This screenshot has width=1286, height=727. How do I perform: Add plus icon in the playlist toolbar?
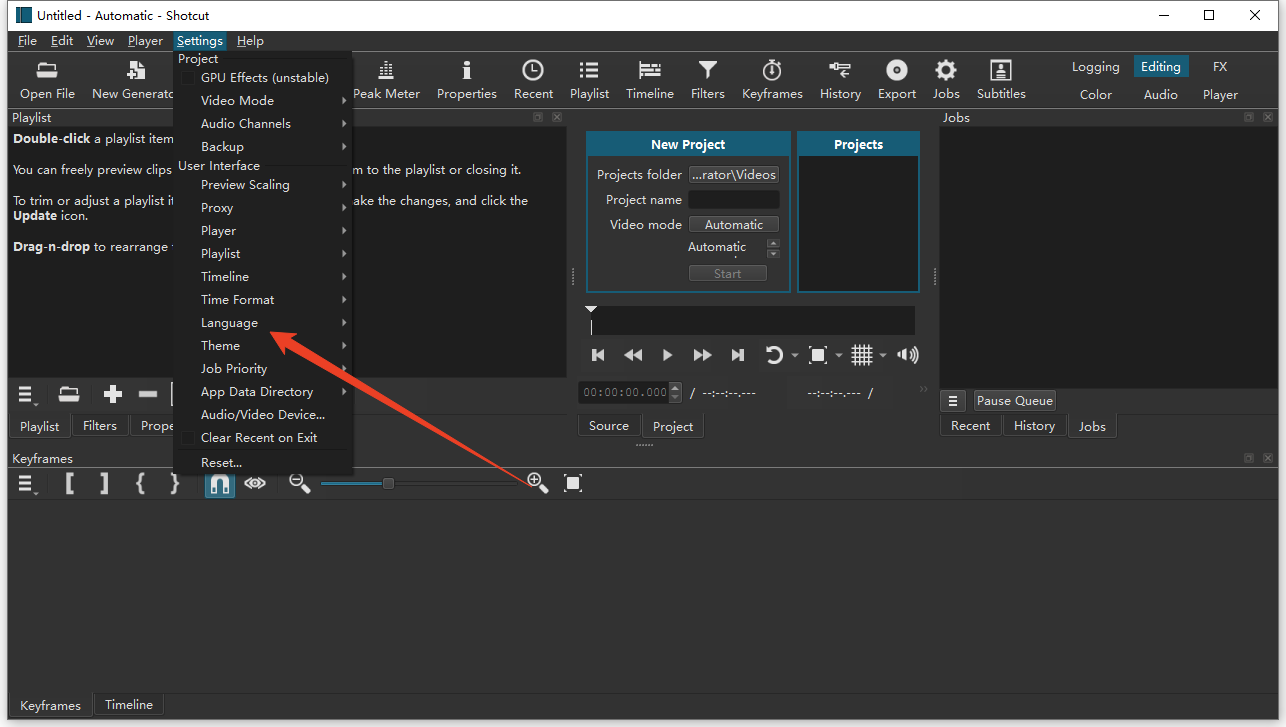pyautogui.click(x=113, y=394)
